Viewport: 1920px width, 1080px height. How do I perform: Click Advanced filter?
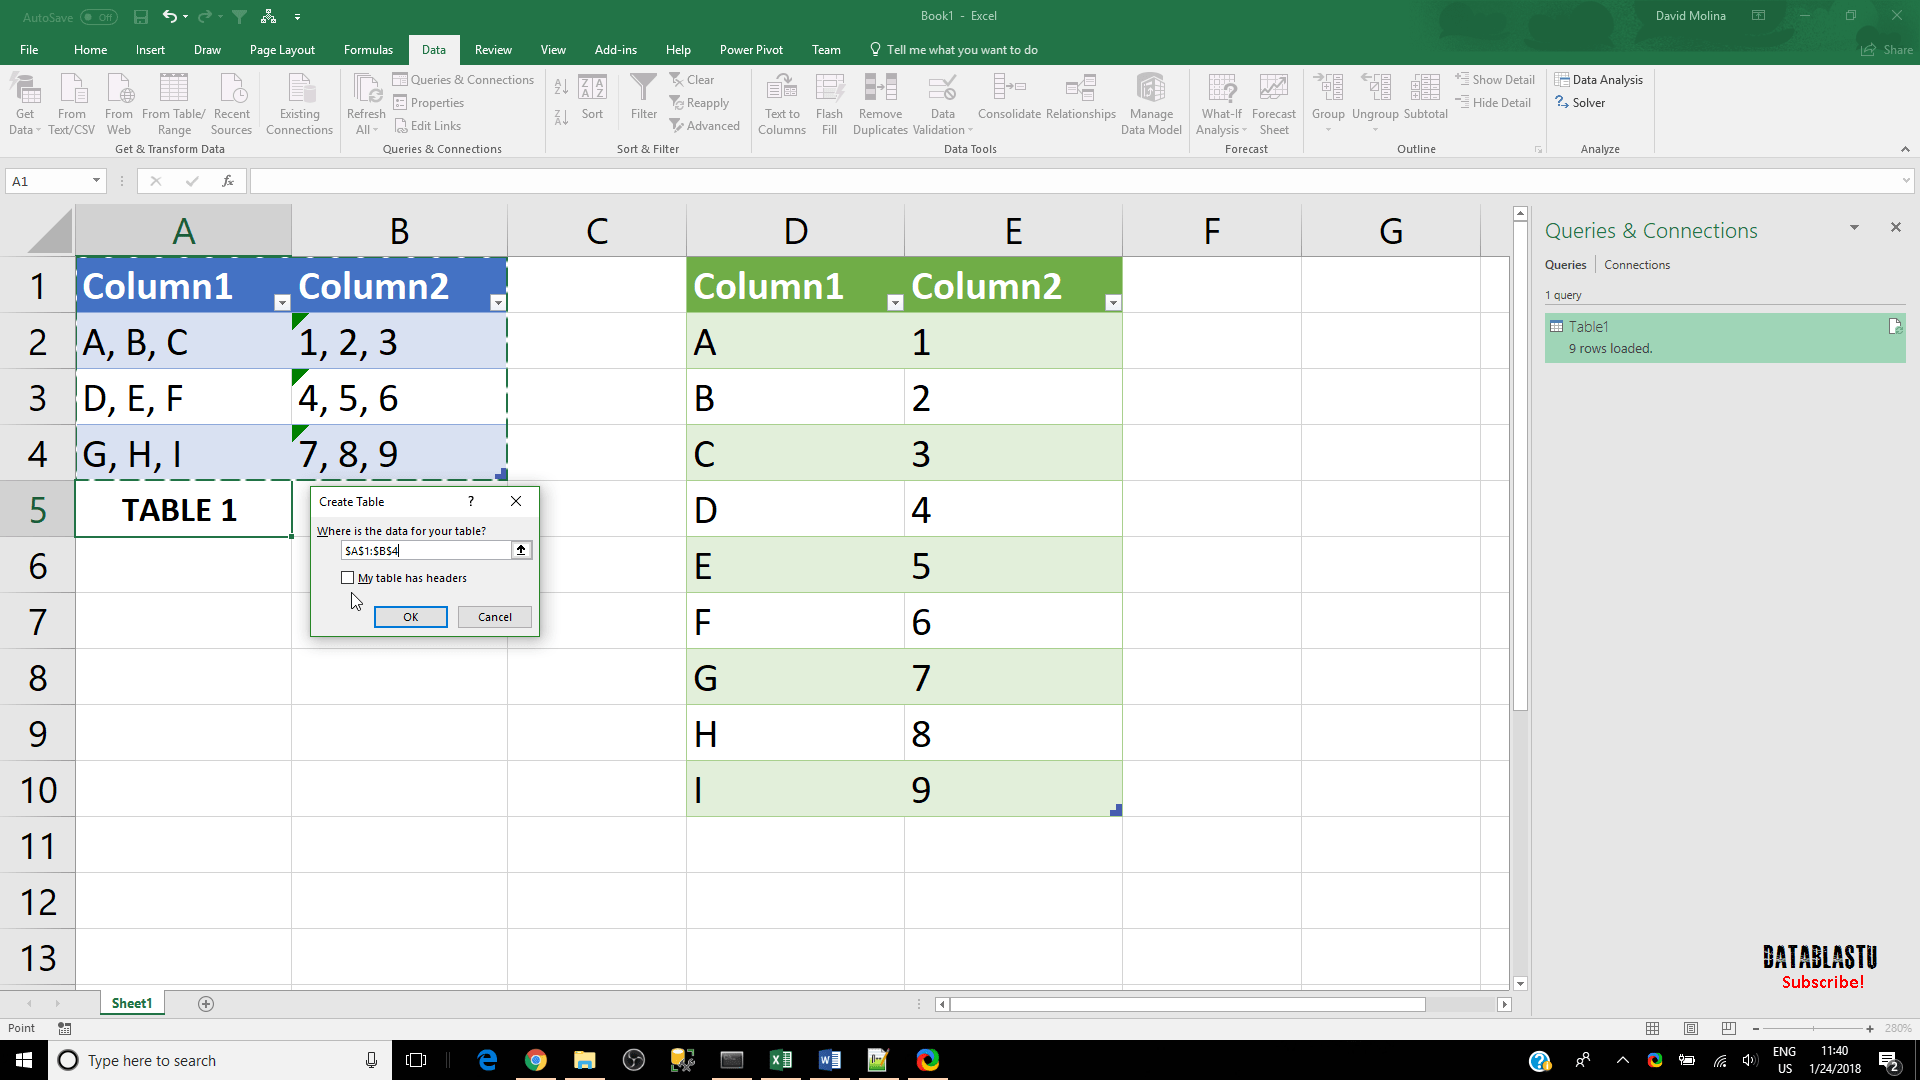(705, 126)
